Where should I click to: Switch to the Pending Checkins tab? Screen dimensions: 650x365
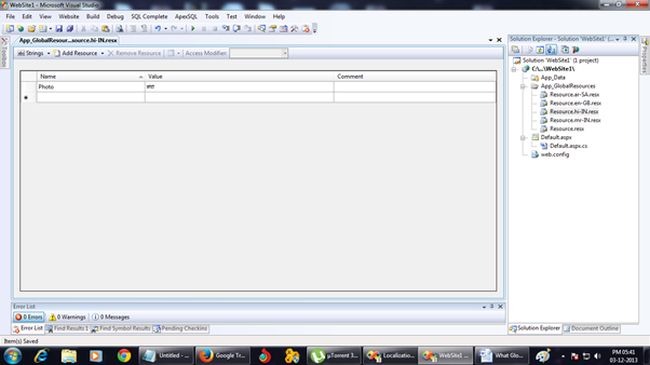(180, 328)
